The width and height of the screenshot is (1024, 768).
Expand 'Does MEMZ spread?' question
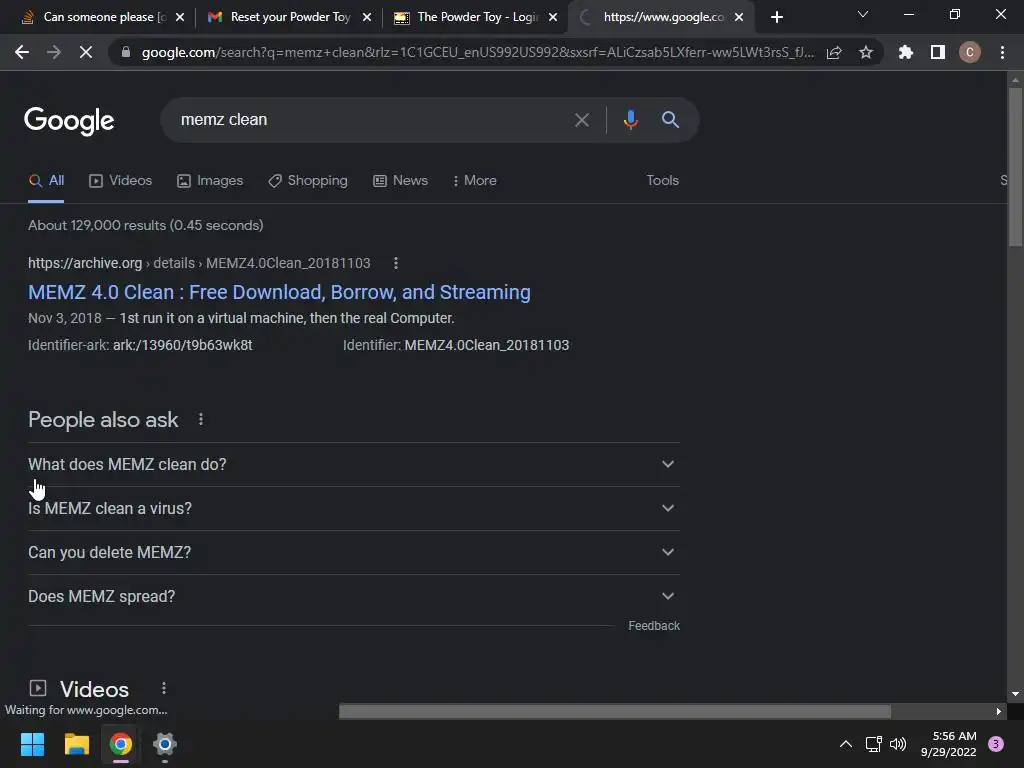pyautogui.click(x=353, y=596)
